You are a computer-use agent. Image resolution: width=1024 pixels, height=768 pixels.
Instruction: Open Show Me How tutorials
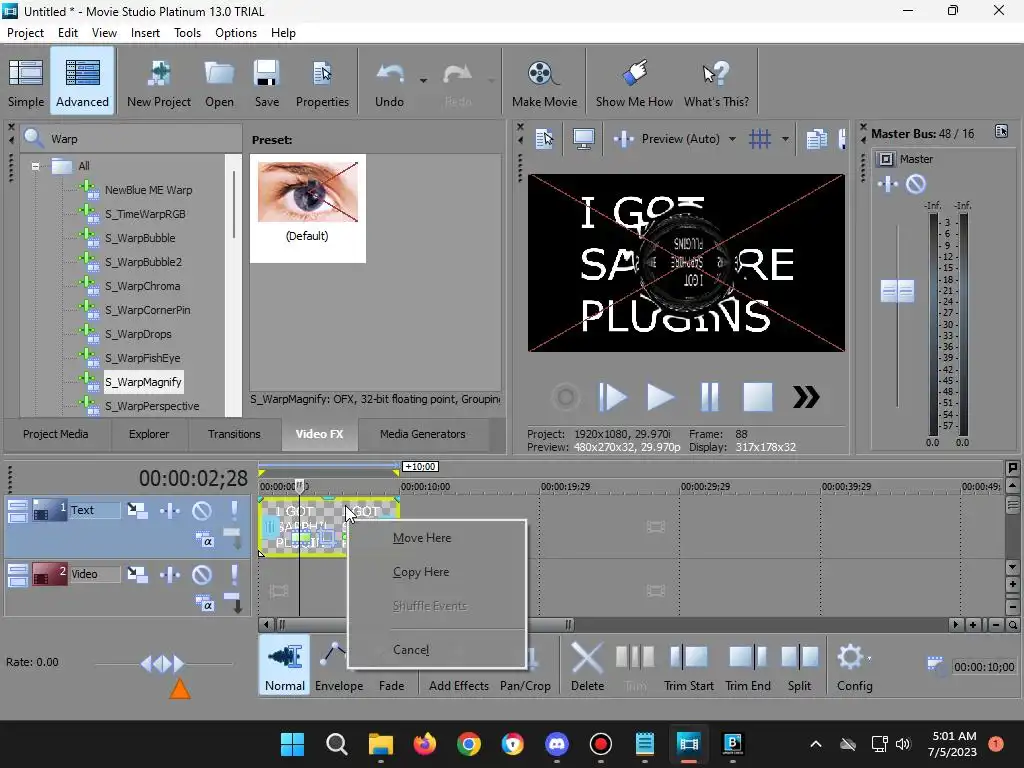[633, 83]
